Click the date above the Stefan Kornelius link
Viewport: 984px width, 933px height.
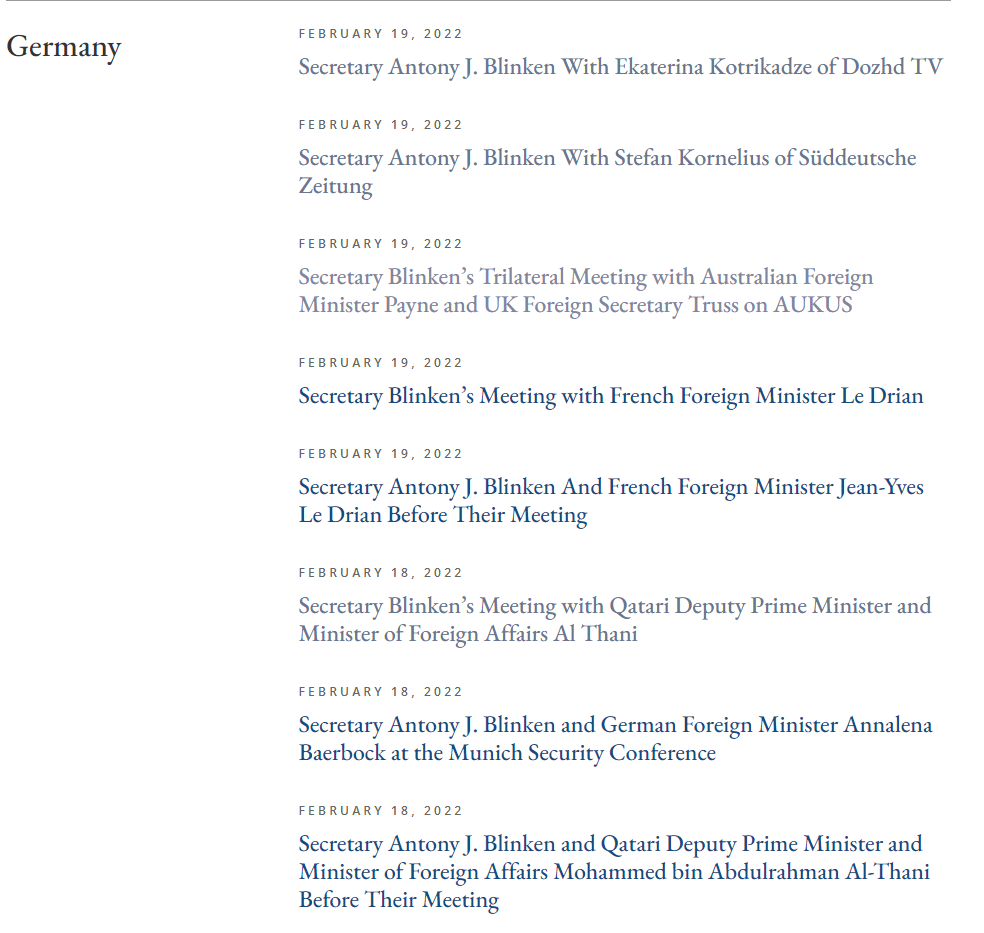click(381, 125)
